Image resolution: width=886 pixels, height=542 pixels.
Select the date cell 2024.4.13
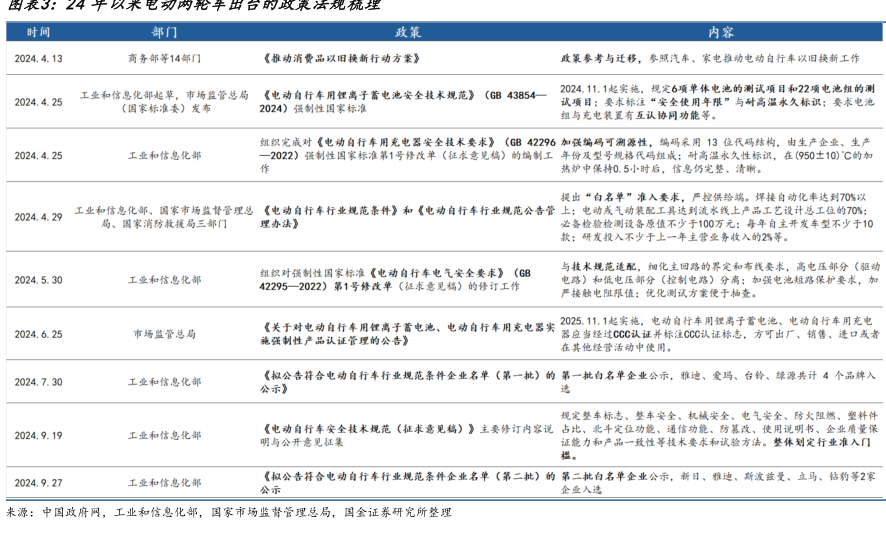pyautogui.click(x=38, y=59)
